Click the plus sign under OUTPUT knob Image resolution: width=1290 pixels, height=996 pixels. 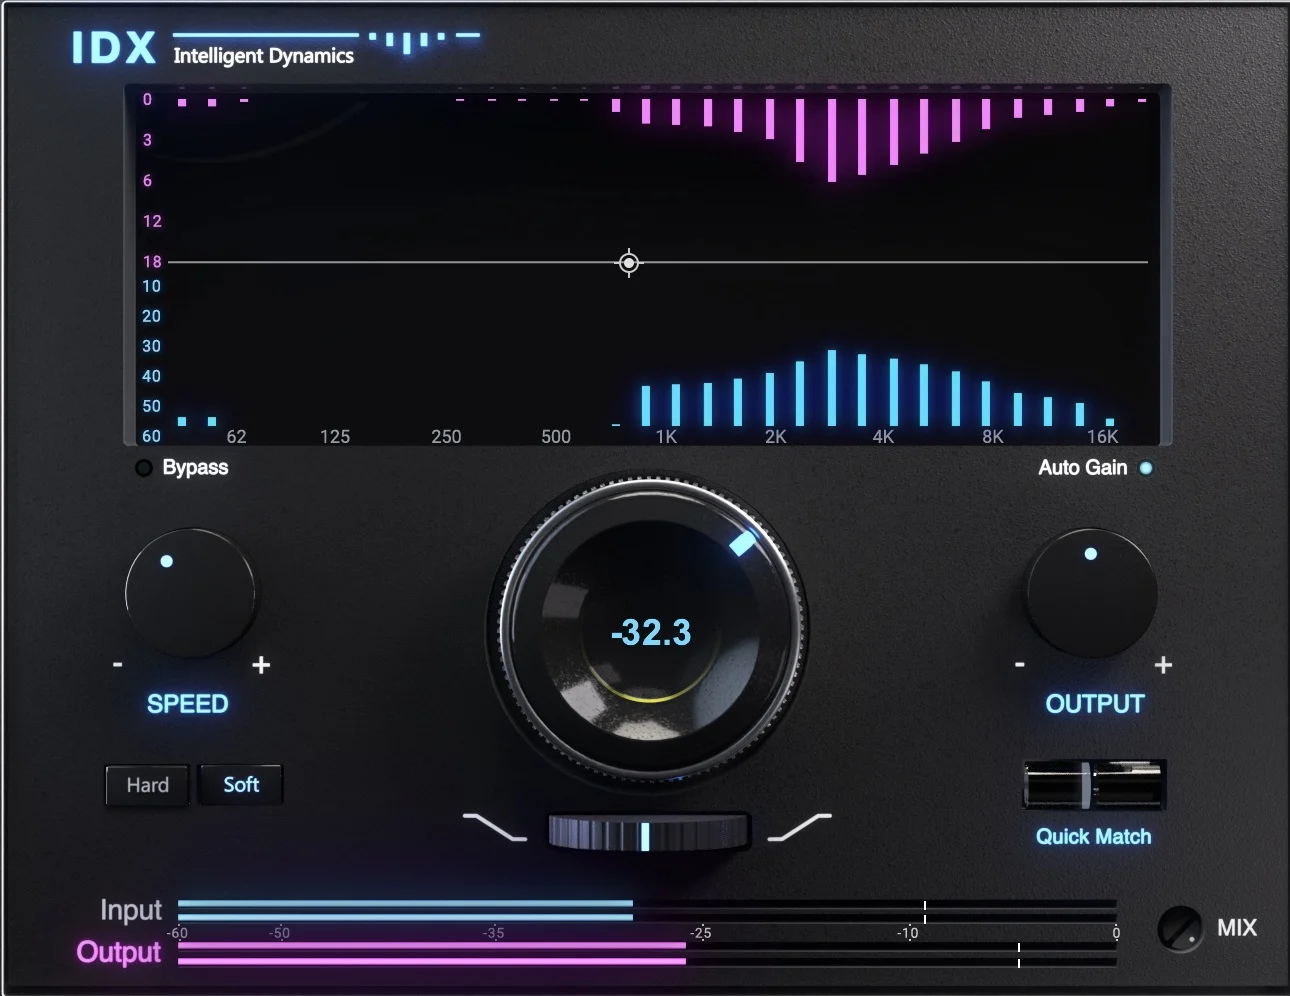(1163, 665)
